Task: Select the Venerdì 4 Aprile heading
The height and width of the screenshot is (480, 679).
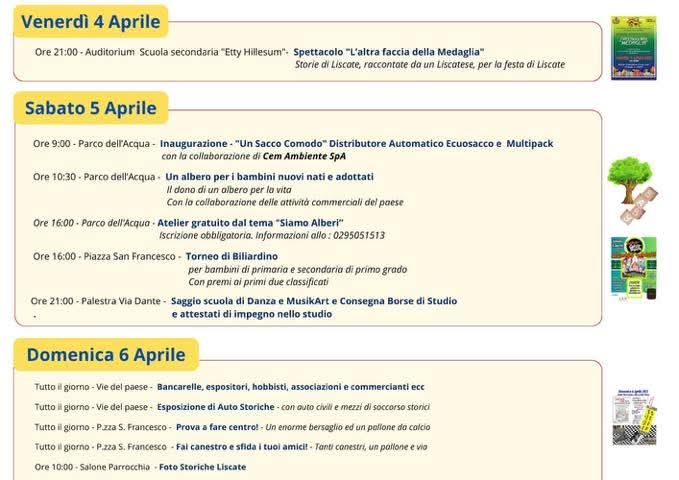Action: coord(91,22)
